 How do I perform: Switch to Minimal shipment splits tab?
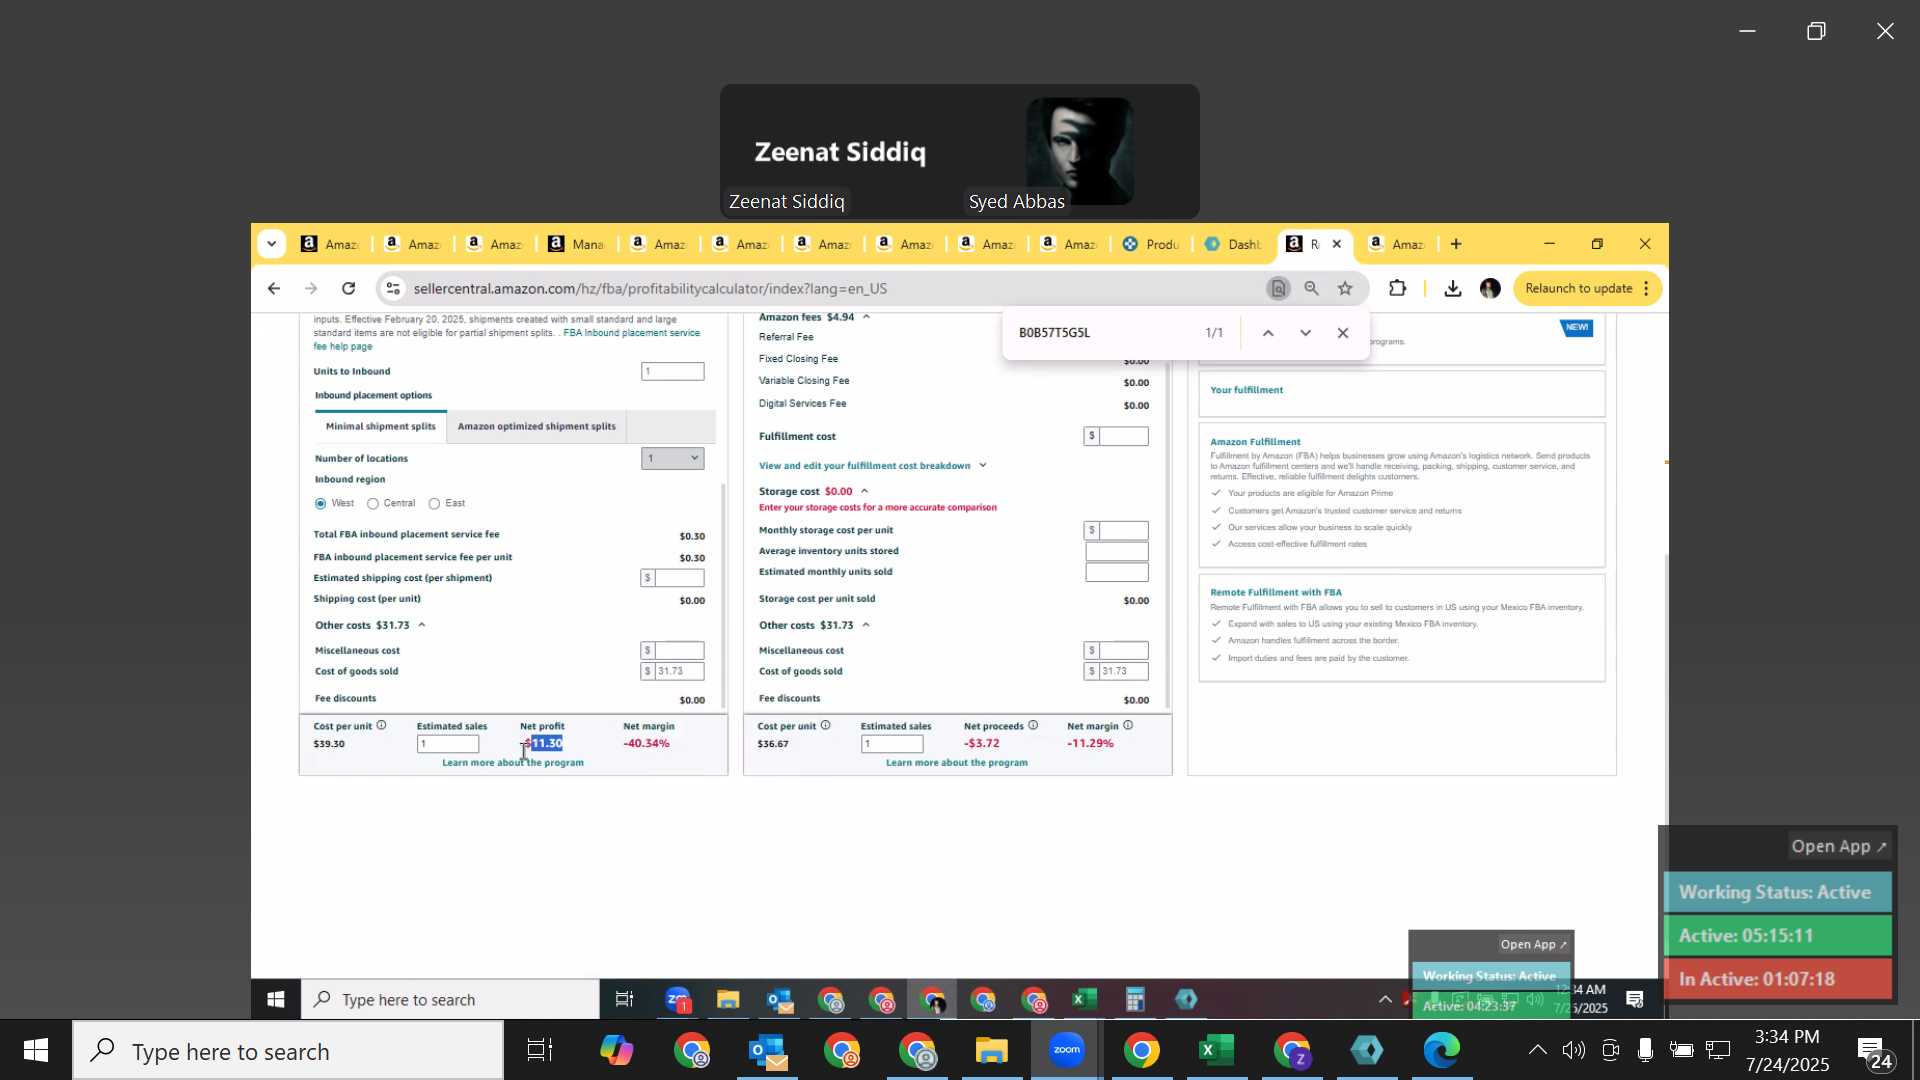(381, 427)
